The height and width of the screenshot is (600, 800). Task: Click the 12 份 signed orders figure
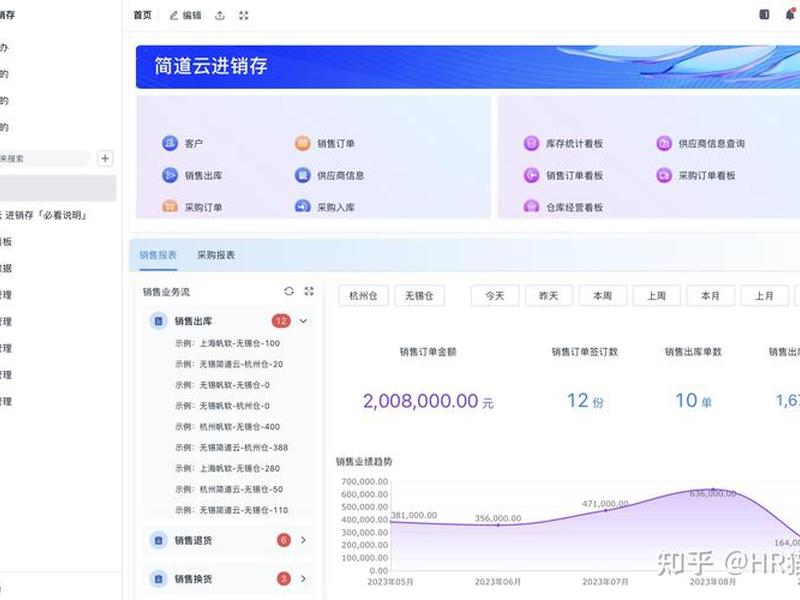585,401
